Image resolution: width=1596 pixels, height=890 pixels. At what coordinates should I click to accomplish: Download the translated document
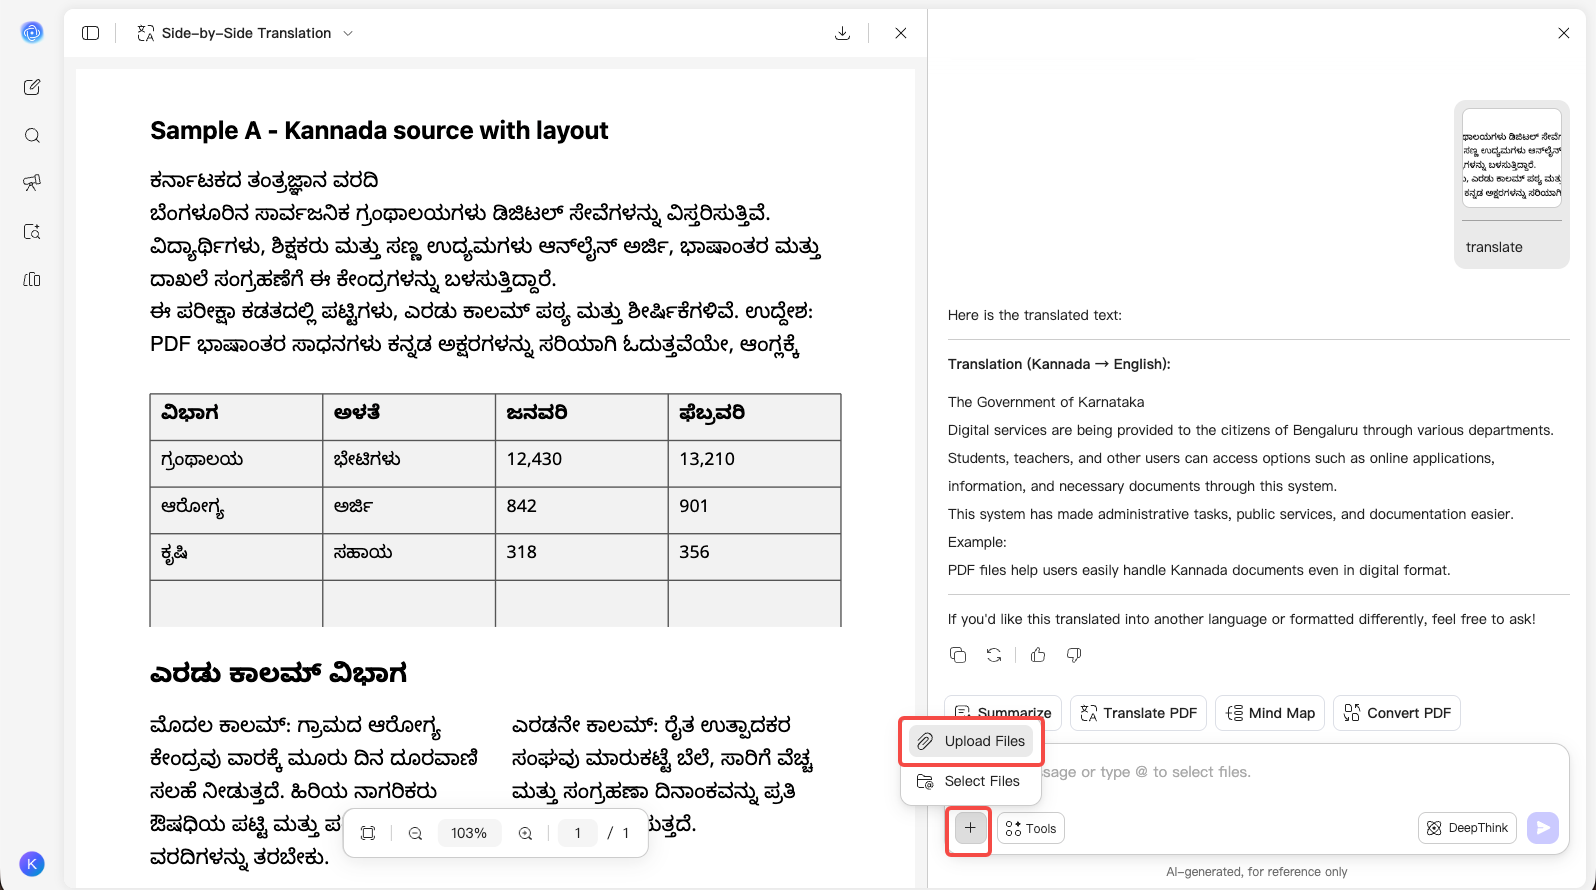[x=843, y=33]
